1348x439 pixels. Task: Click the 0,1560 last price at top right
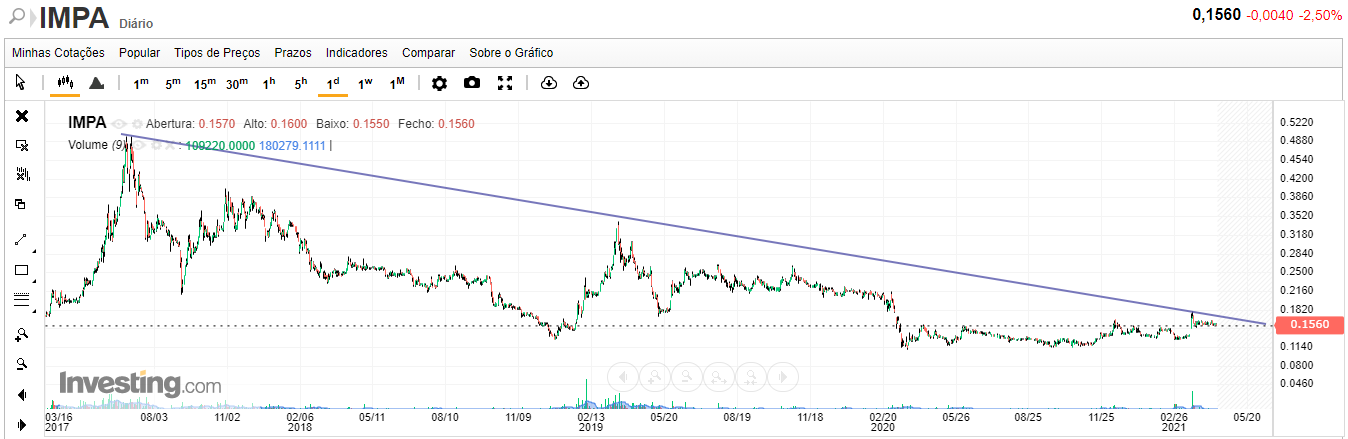(1217, 15)
